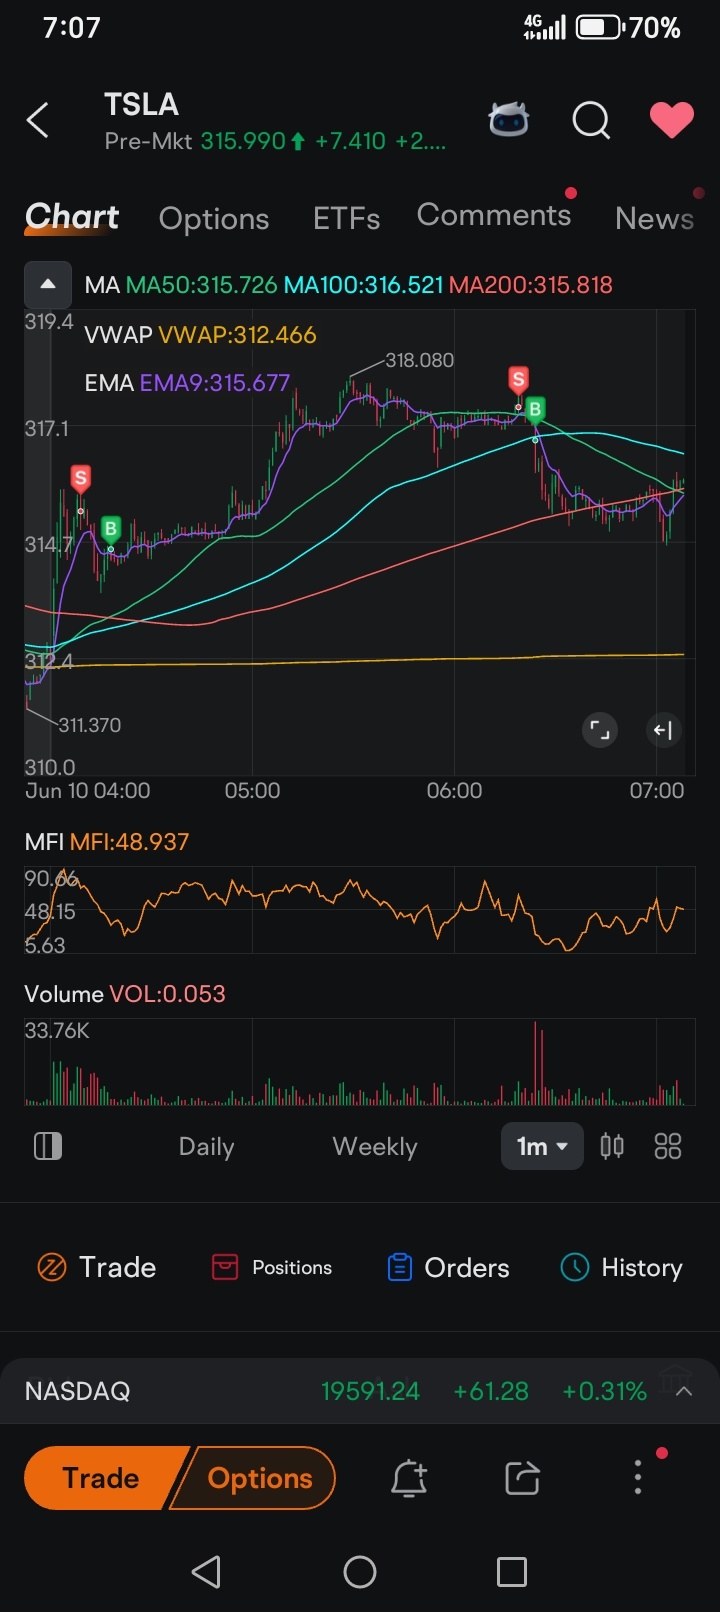The image size is (720, 1612).
Task: Tap the Android back navigation button
Action: tap(206, 1572)
